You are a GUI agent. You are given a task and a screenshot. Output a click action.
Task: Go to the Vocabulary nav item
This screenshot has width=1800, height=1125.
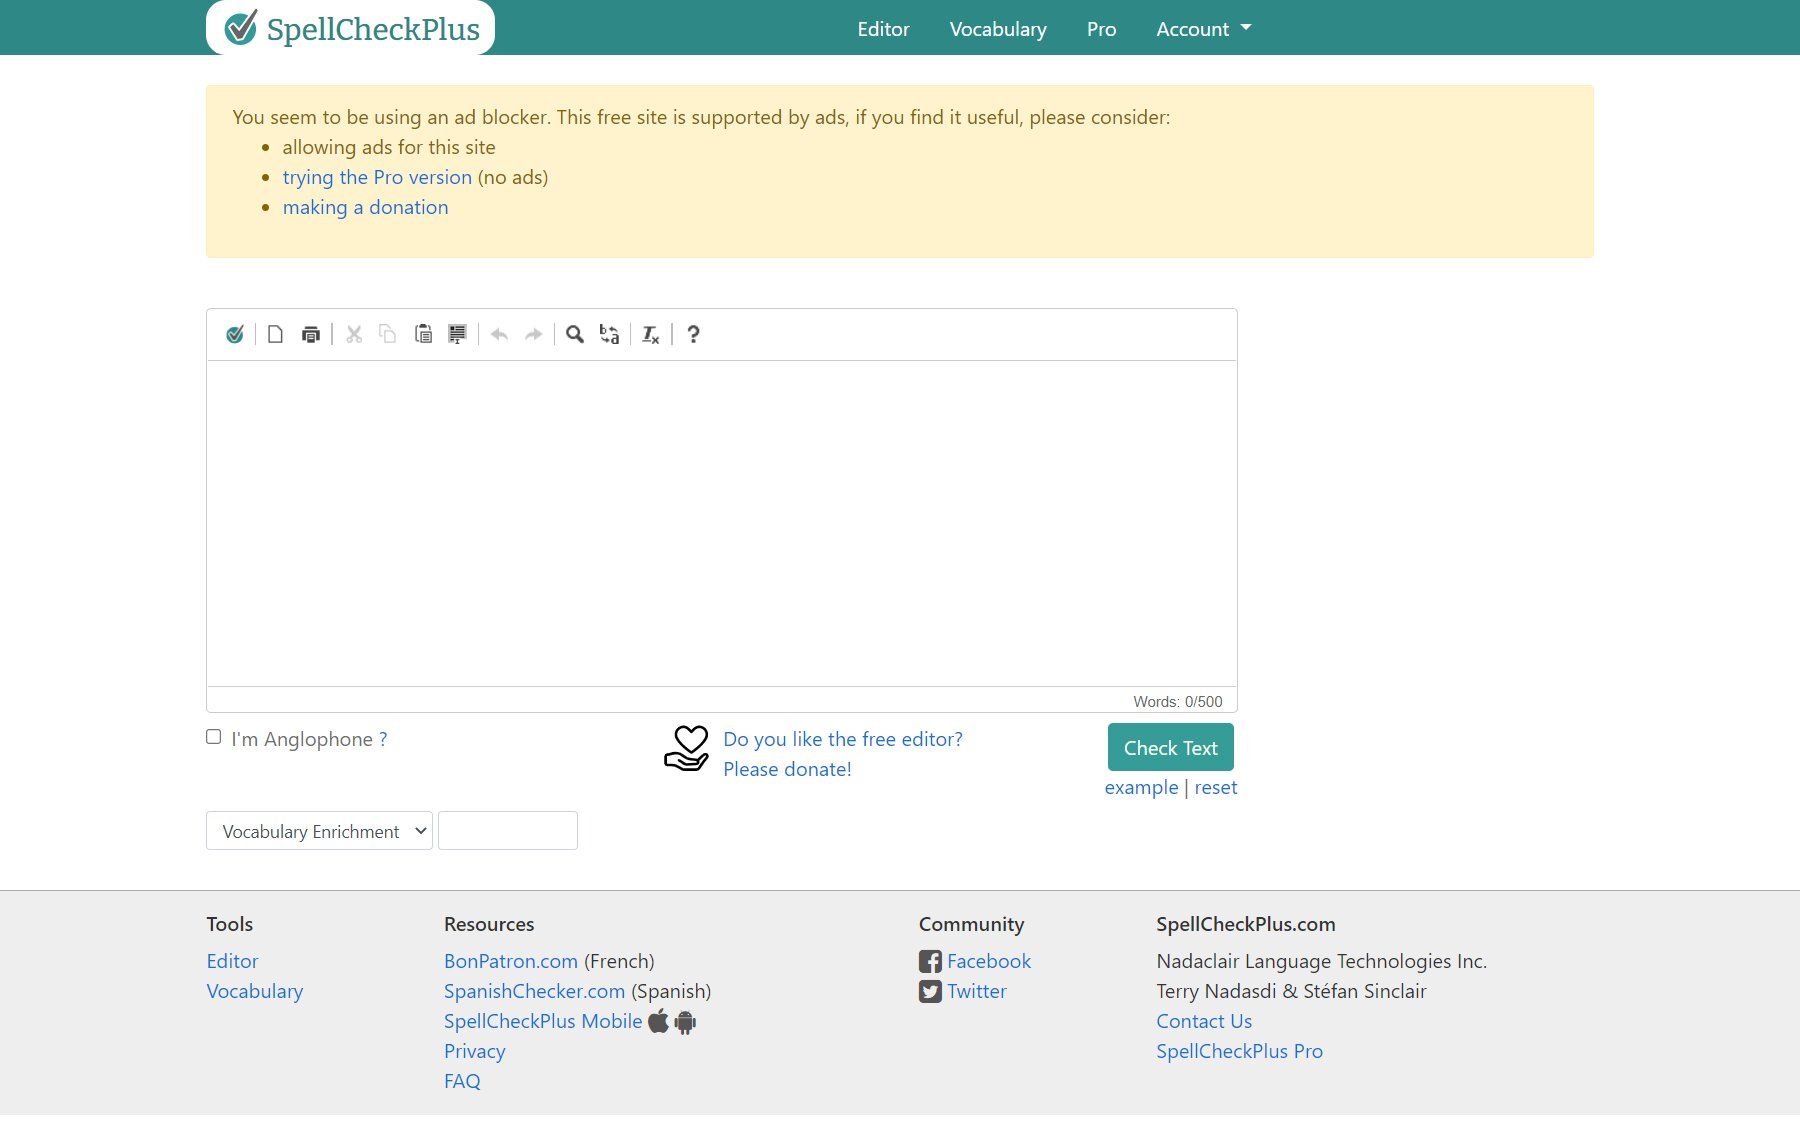[x=997, y=29]
